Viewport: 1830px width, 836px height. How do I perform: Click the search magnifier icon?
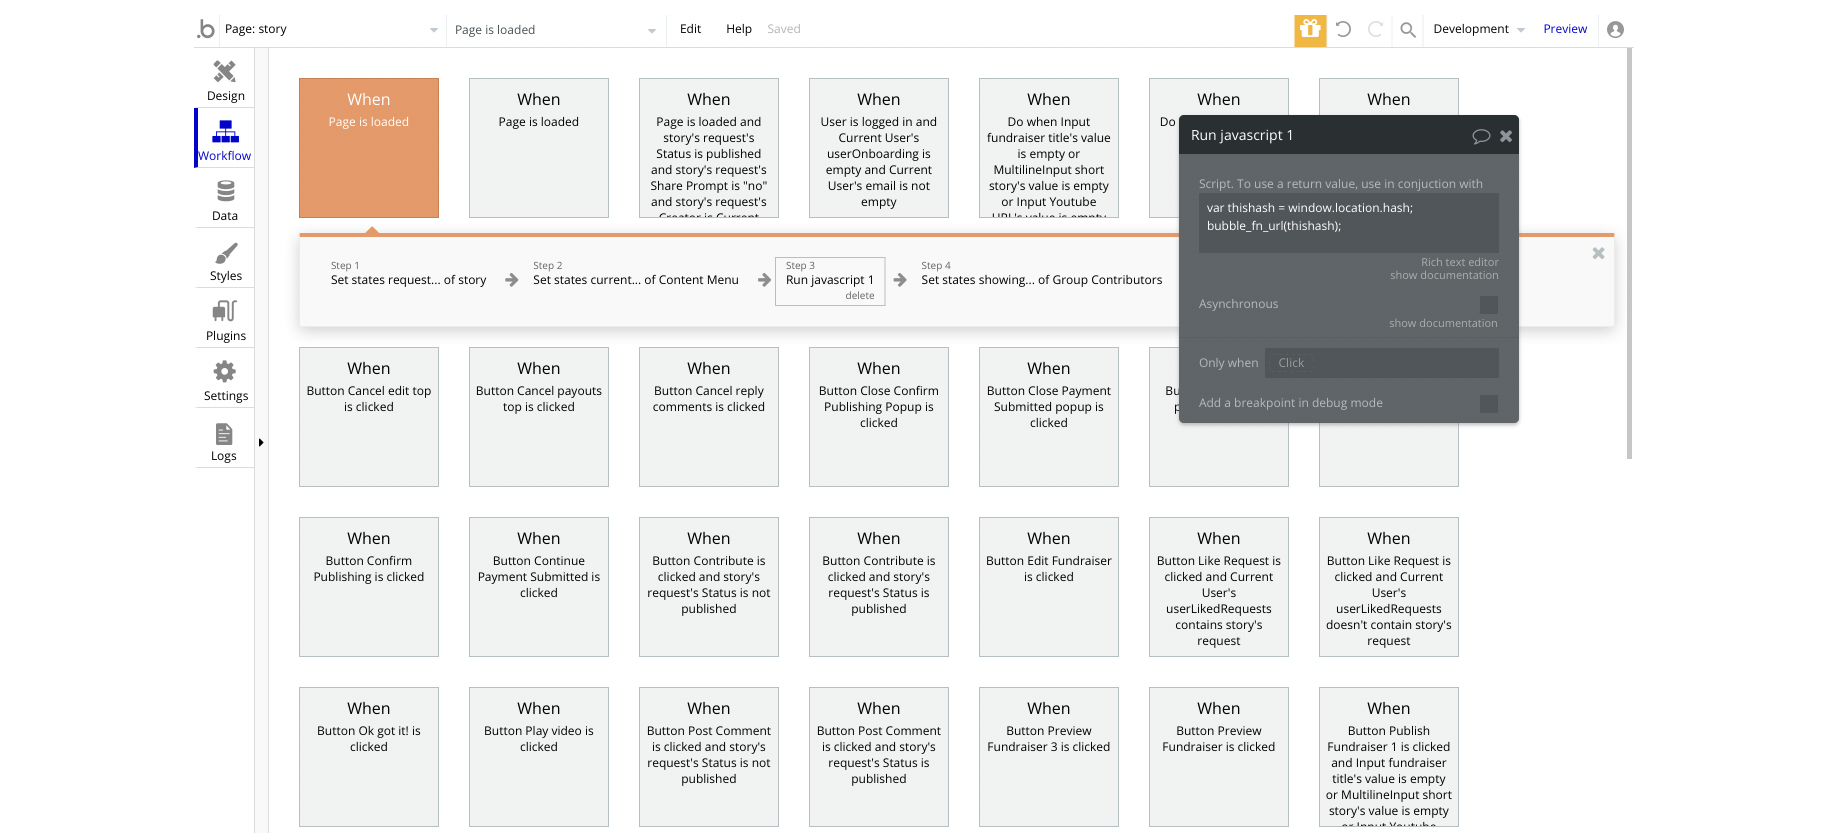point(1408,30)
